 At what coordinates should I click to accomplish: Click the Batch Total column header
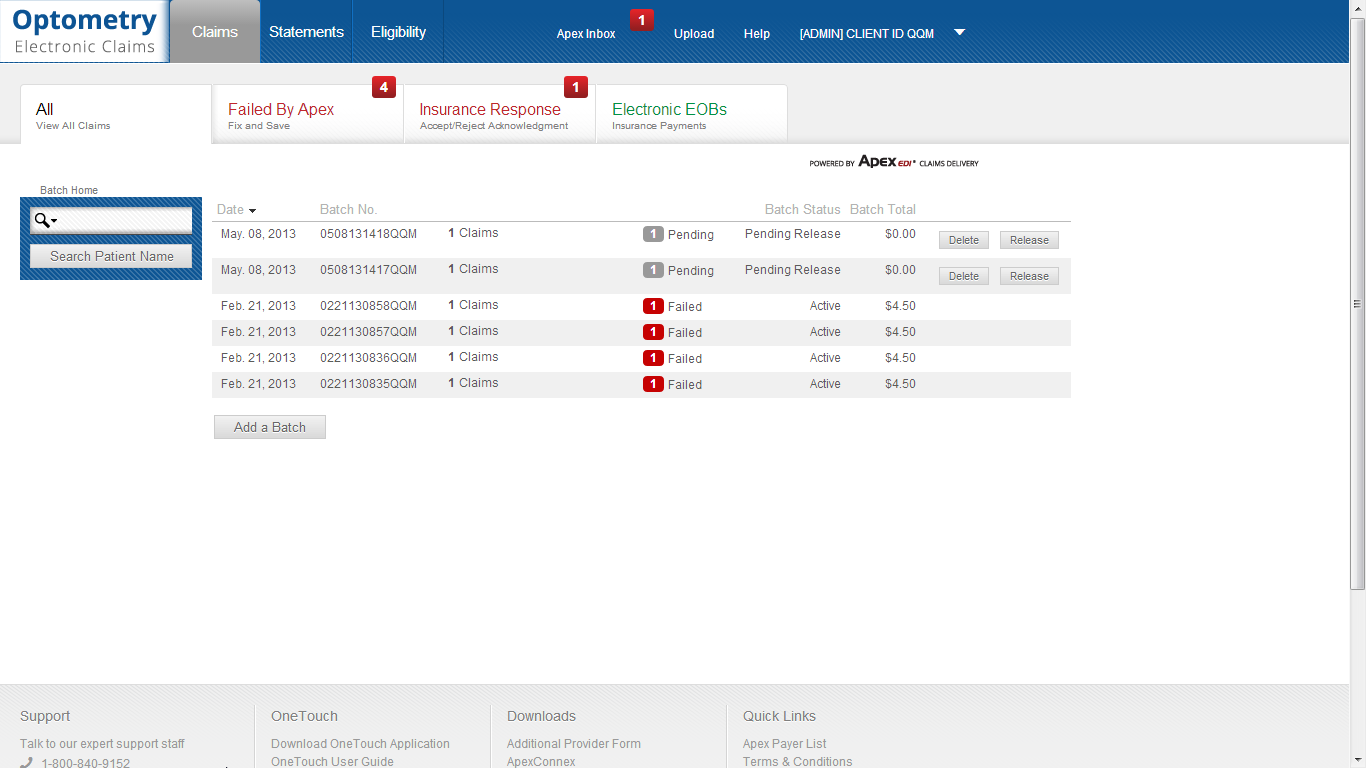tap(883, 210)
